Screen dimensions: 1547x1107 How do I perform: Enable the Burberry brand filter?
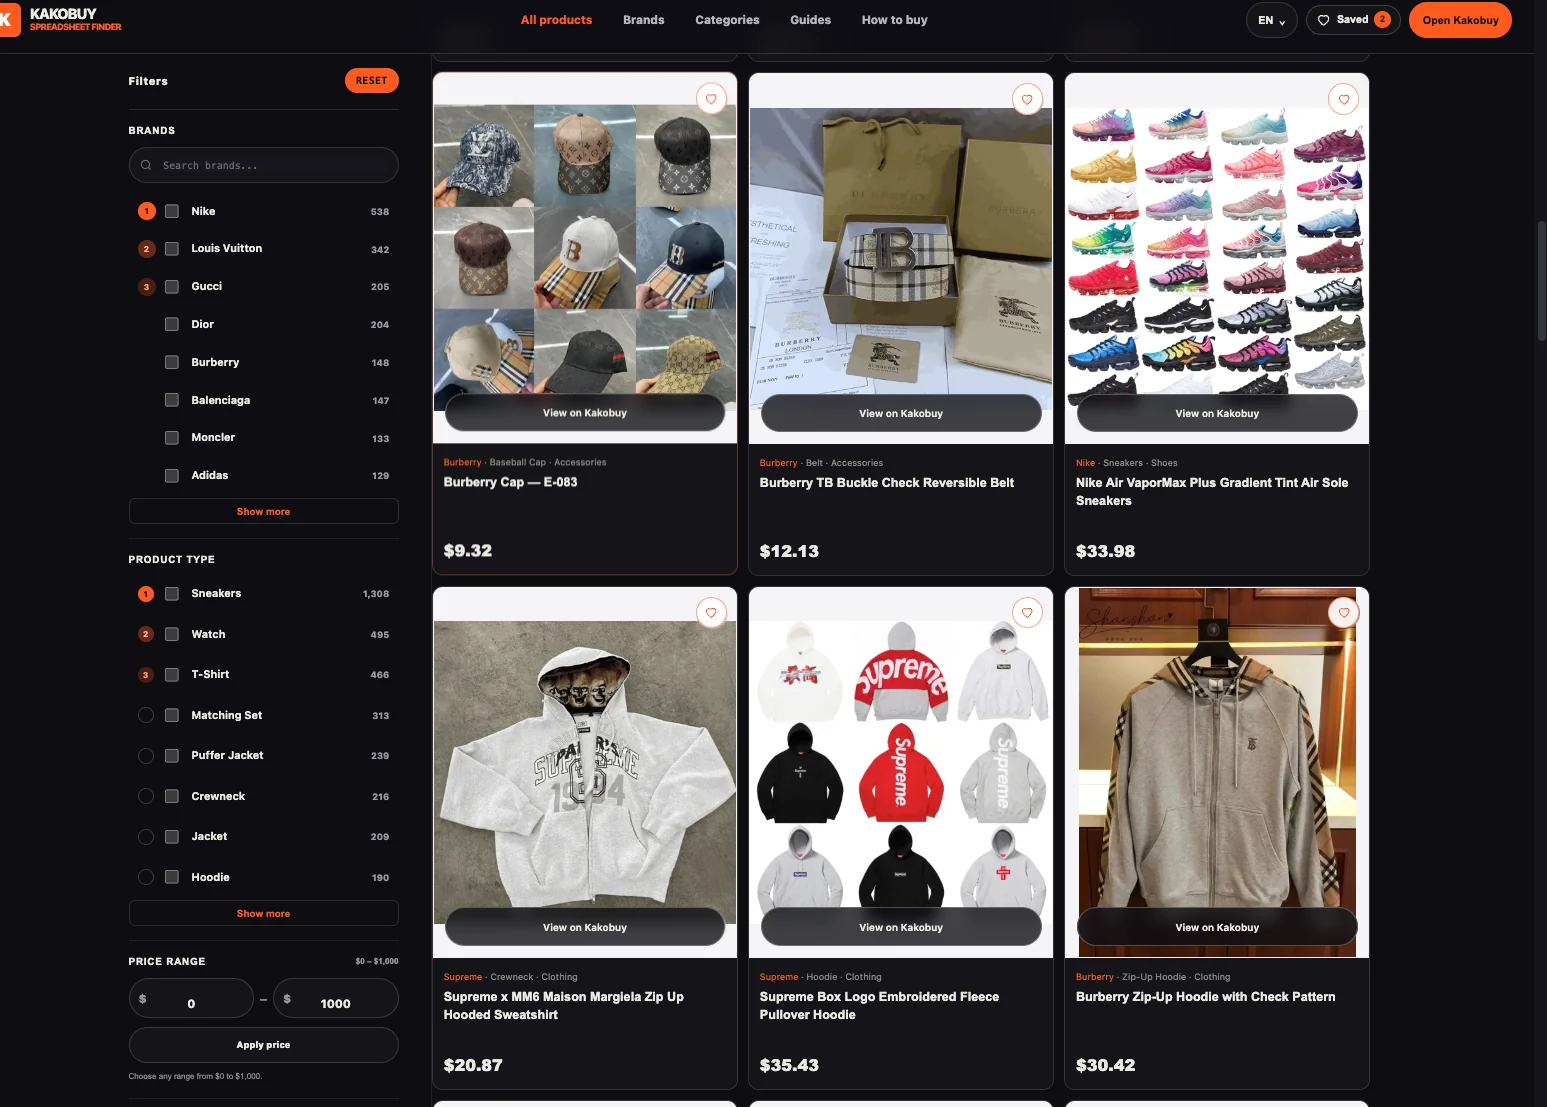(x=172, y=362)
